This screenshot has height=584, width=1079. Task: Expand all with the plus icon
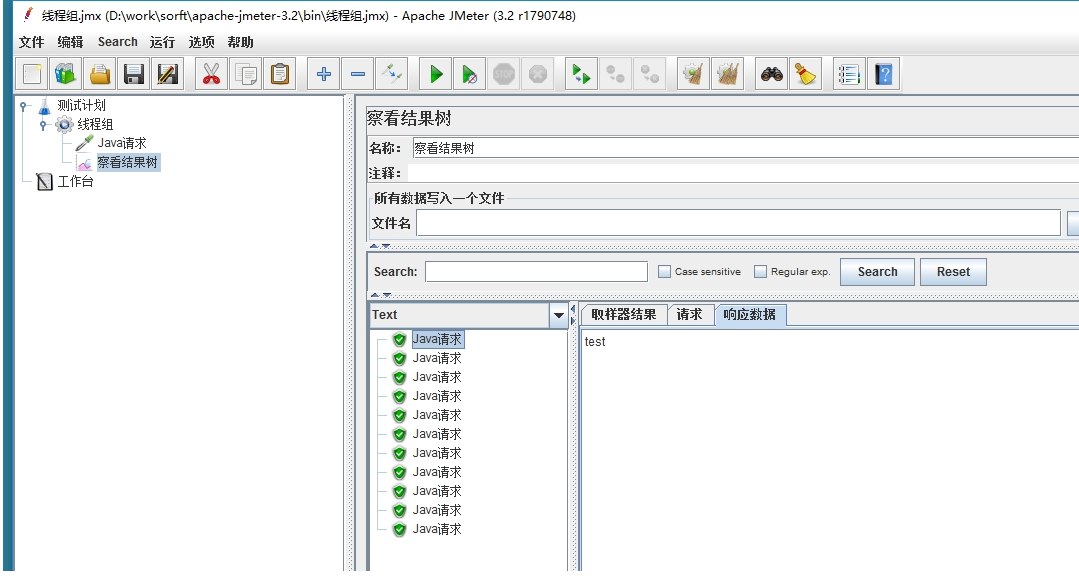coord(323,74)
